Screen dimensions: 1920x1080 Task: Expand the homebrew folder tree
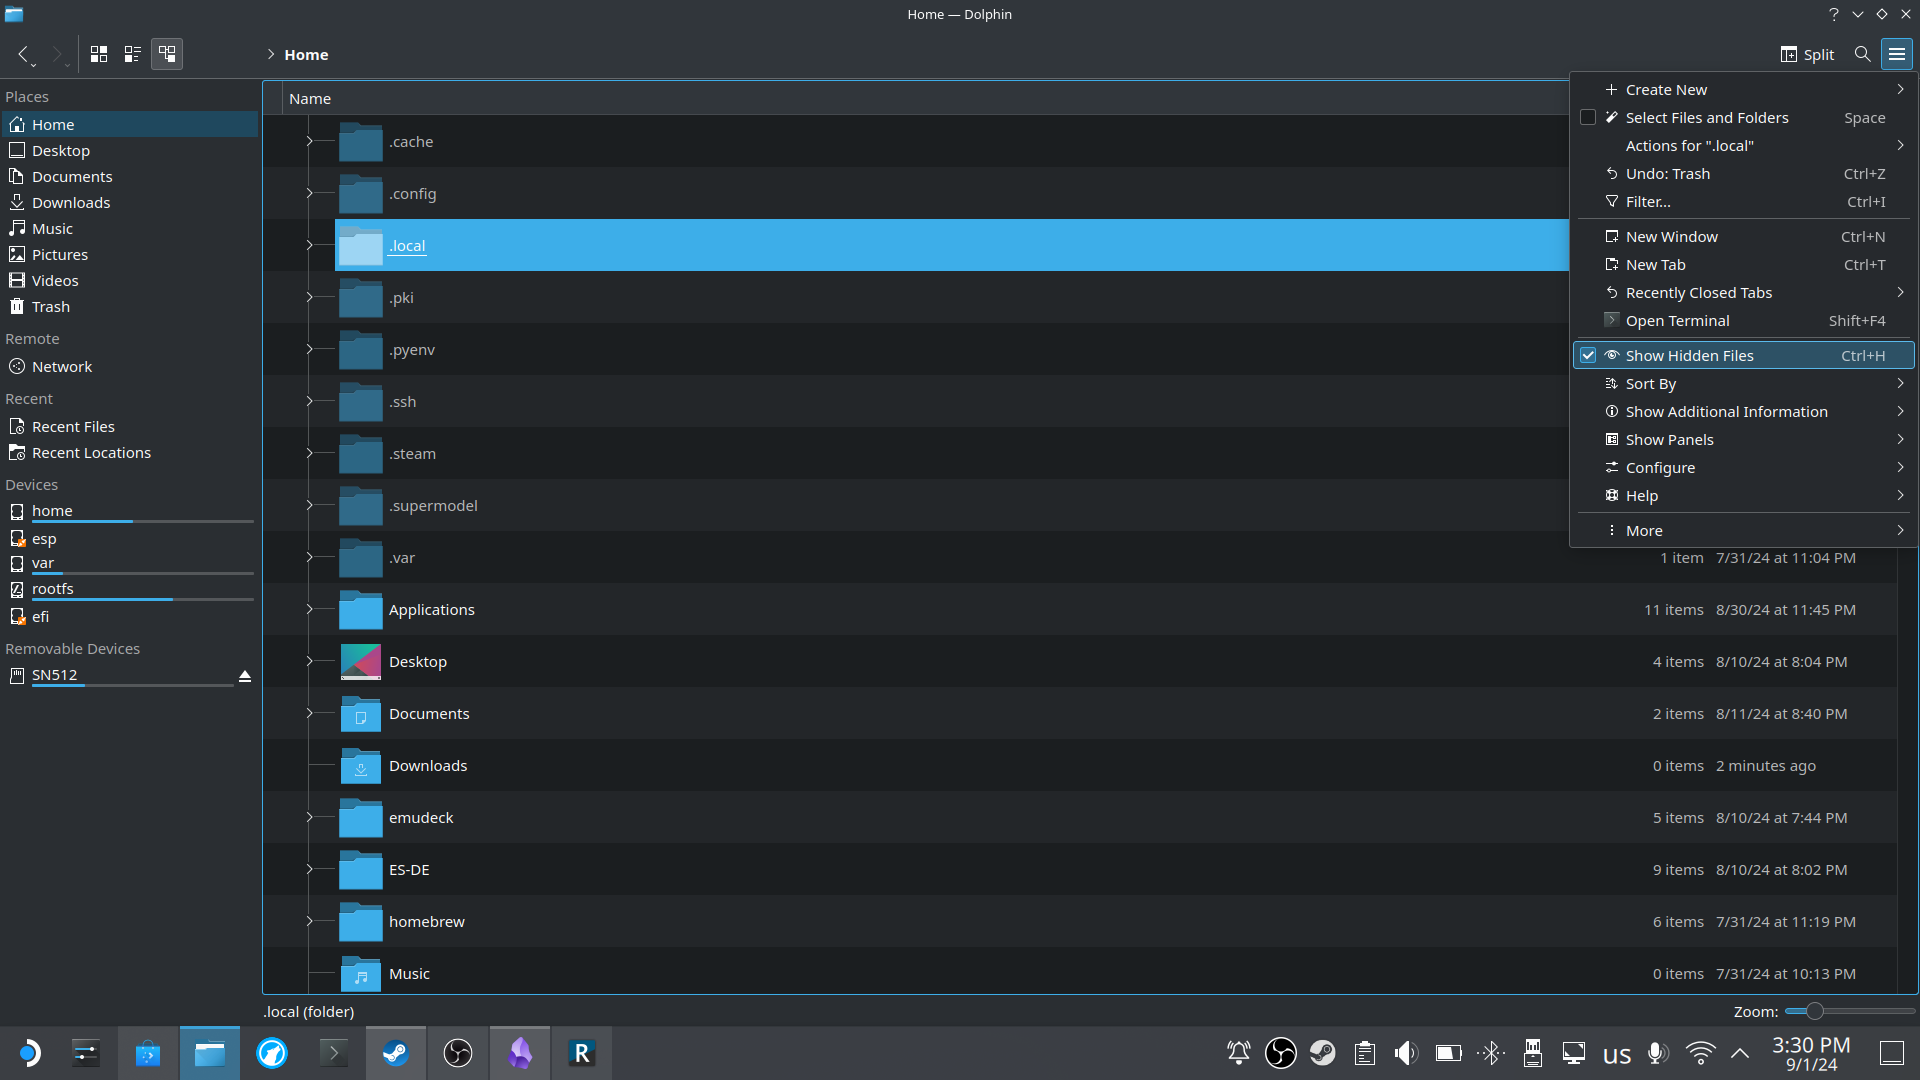click(x=309, y=921)
